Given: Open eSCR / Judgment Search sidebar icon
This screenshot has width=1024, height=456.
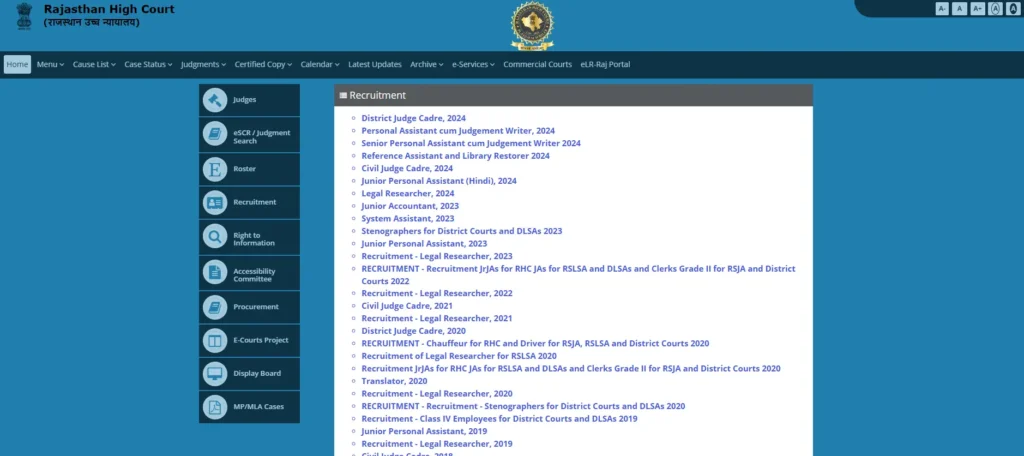Looking at the screenshot, I should click(215, 135).
